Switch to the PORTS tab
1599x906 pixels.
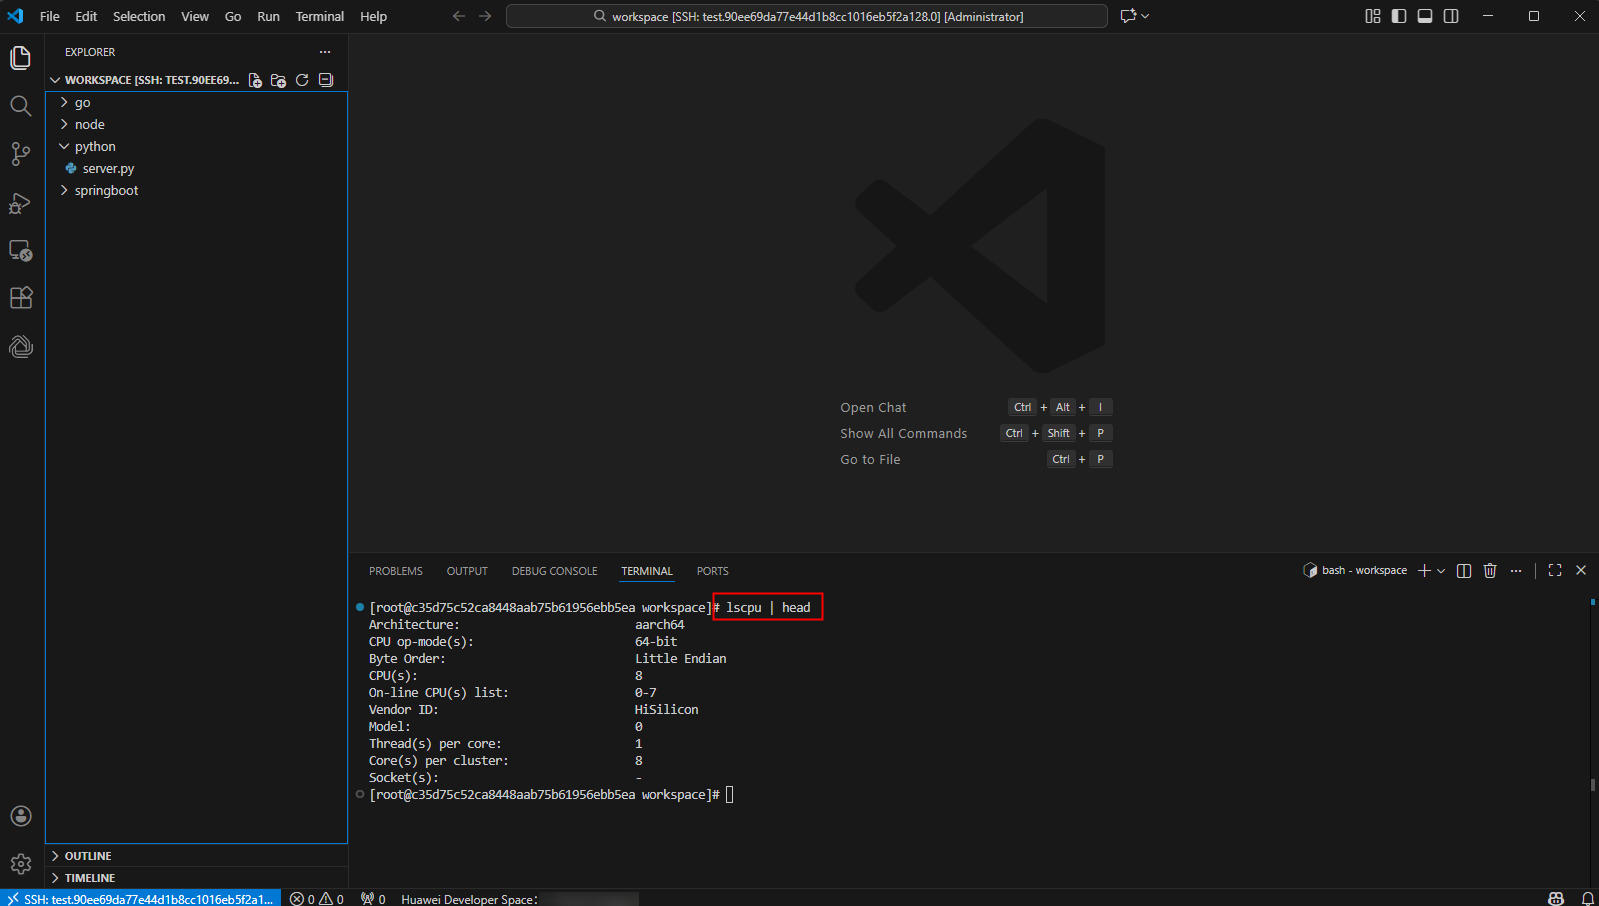[713, 571]
